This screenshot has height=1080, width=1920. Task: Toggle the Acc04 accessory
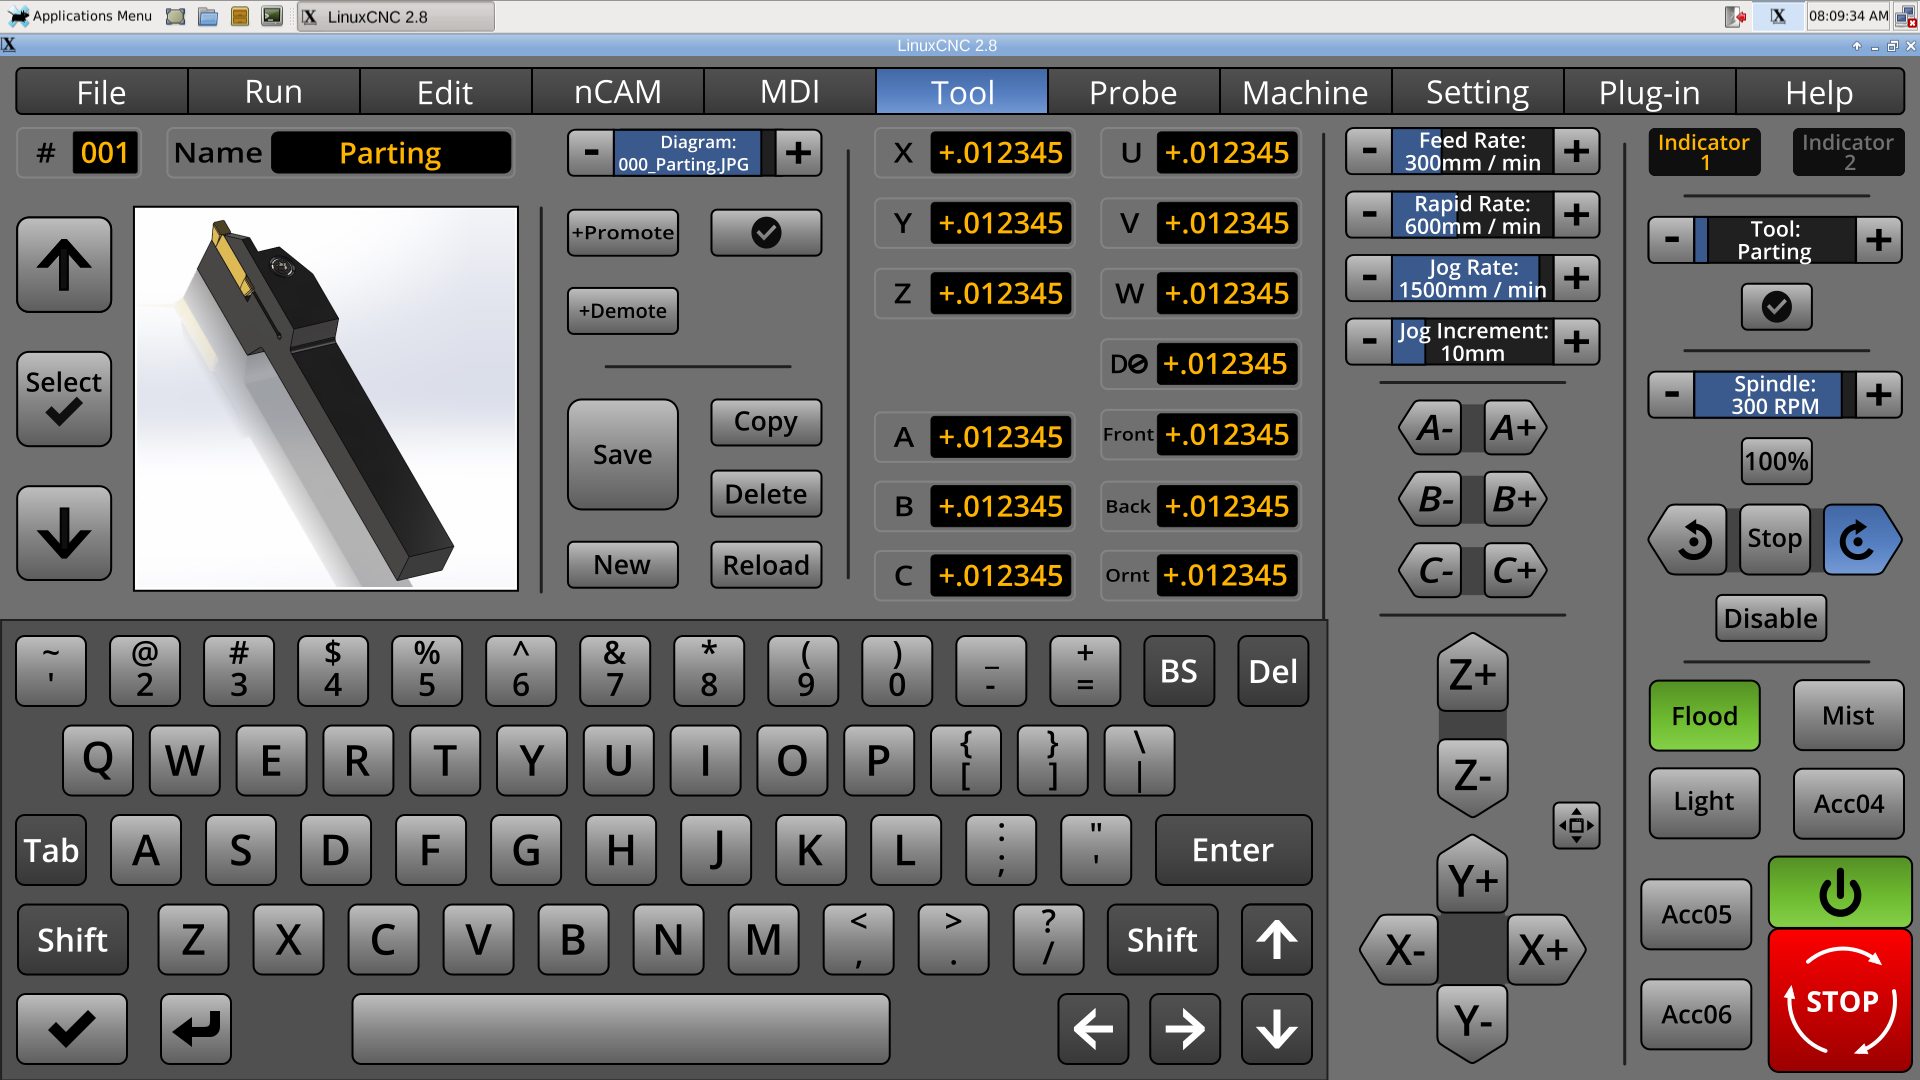tap(1848, 803)
